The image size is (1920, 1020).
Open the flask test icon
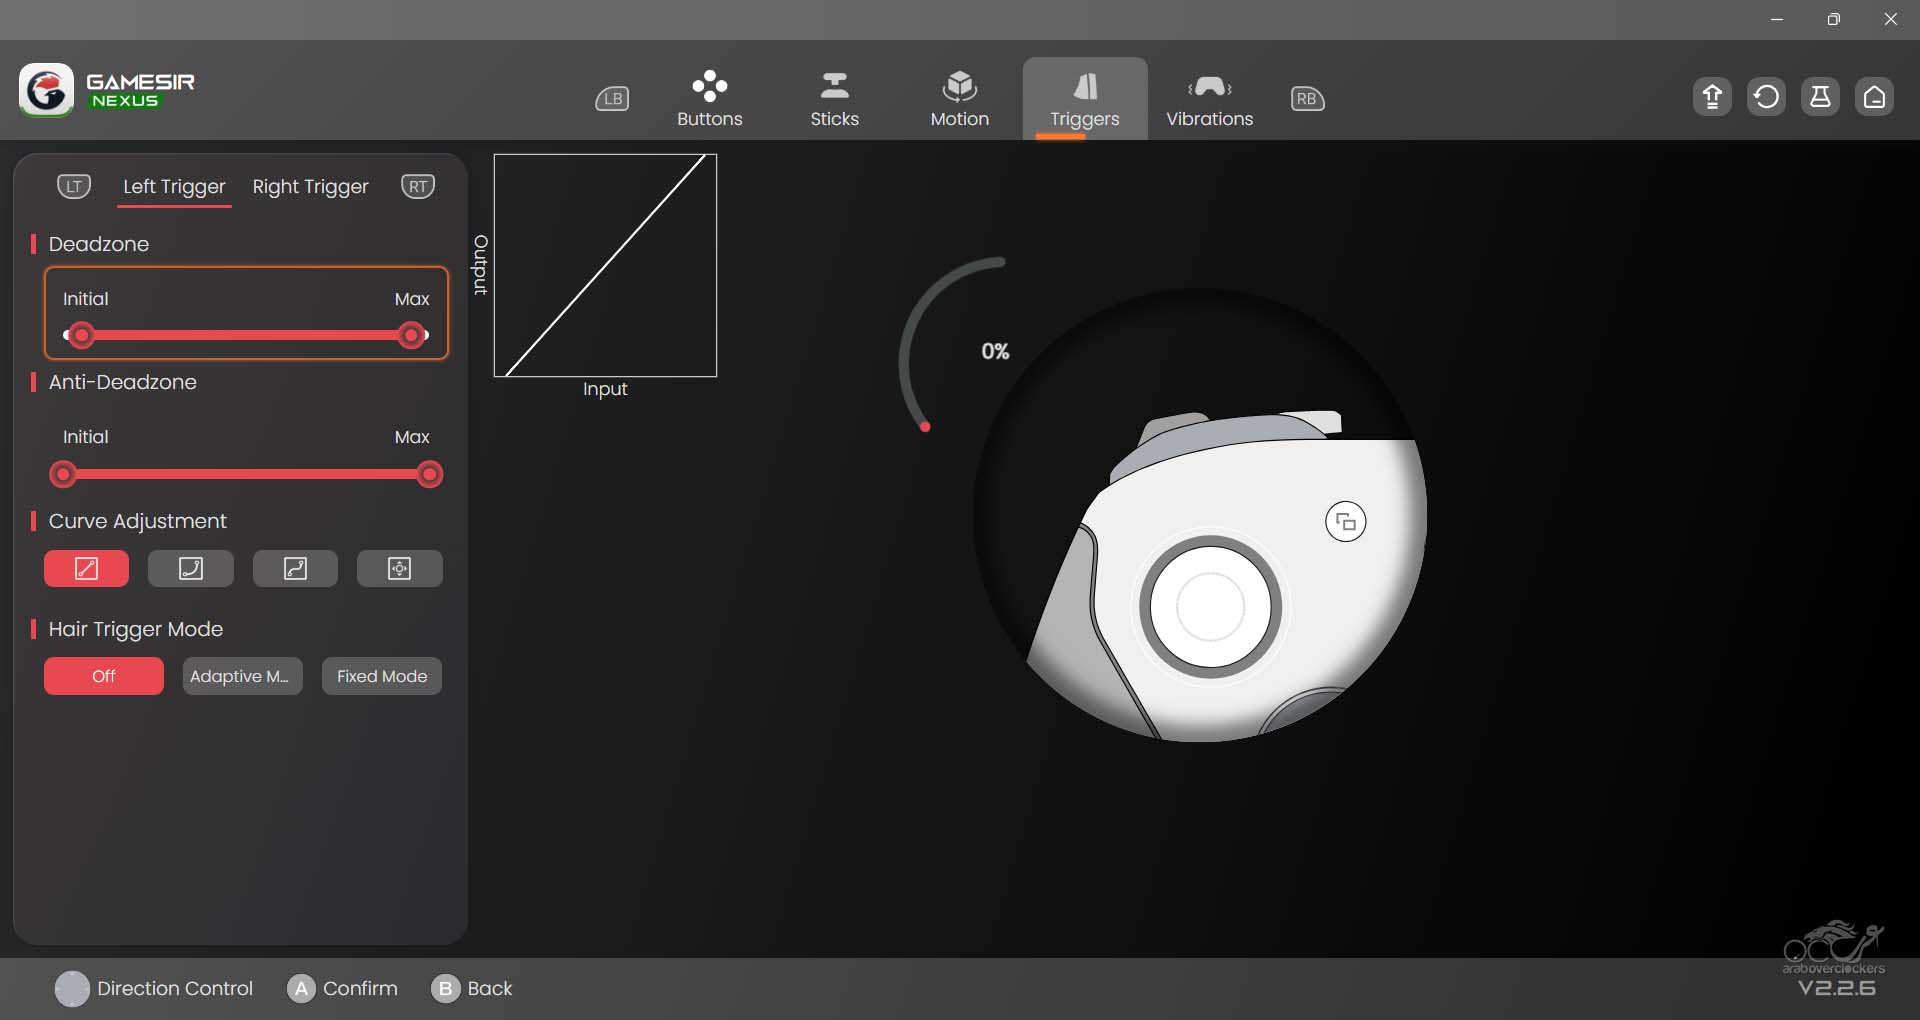click(x=1820, y=97)
